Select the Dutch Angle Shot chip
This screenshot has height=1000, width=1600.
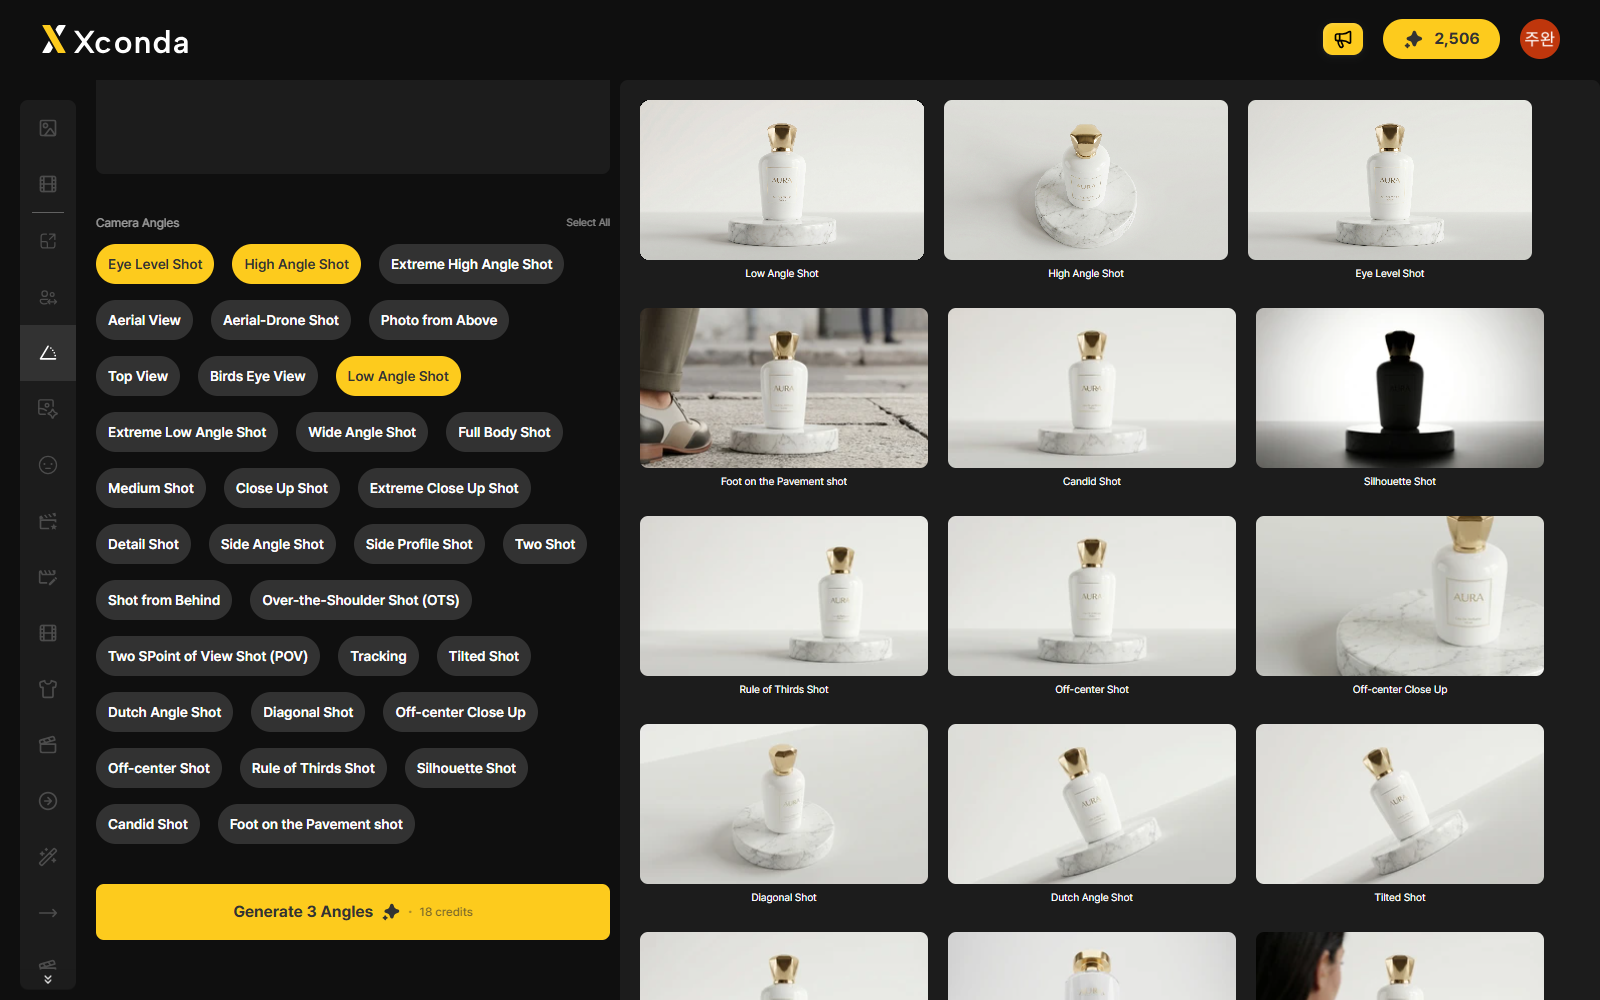[165, 712]
